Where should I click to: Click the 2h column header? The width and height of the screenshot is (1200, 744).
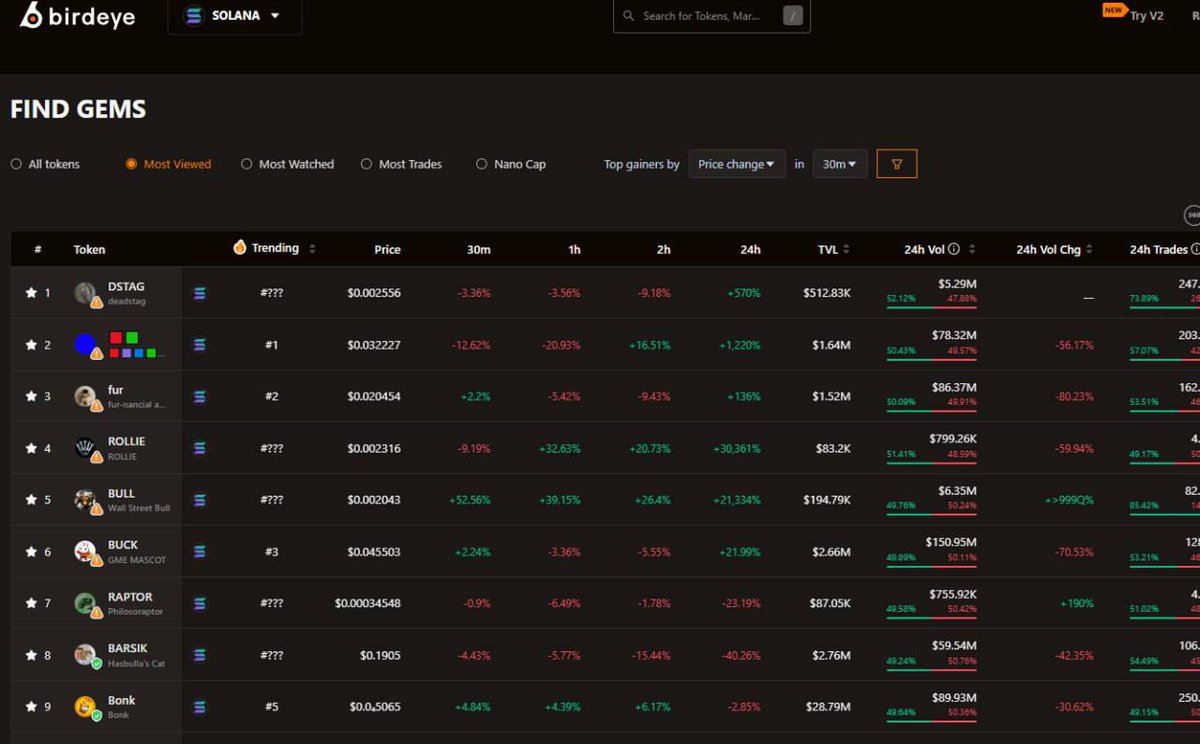pos(664,249)
